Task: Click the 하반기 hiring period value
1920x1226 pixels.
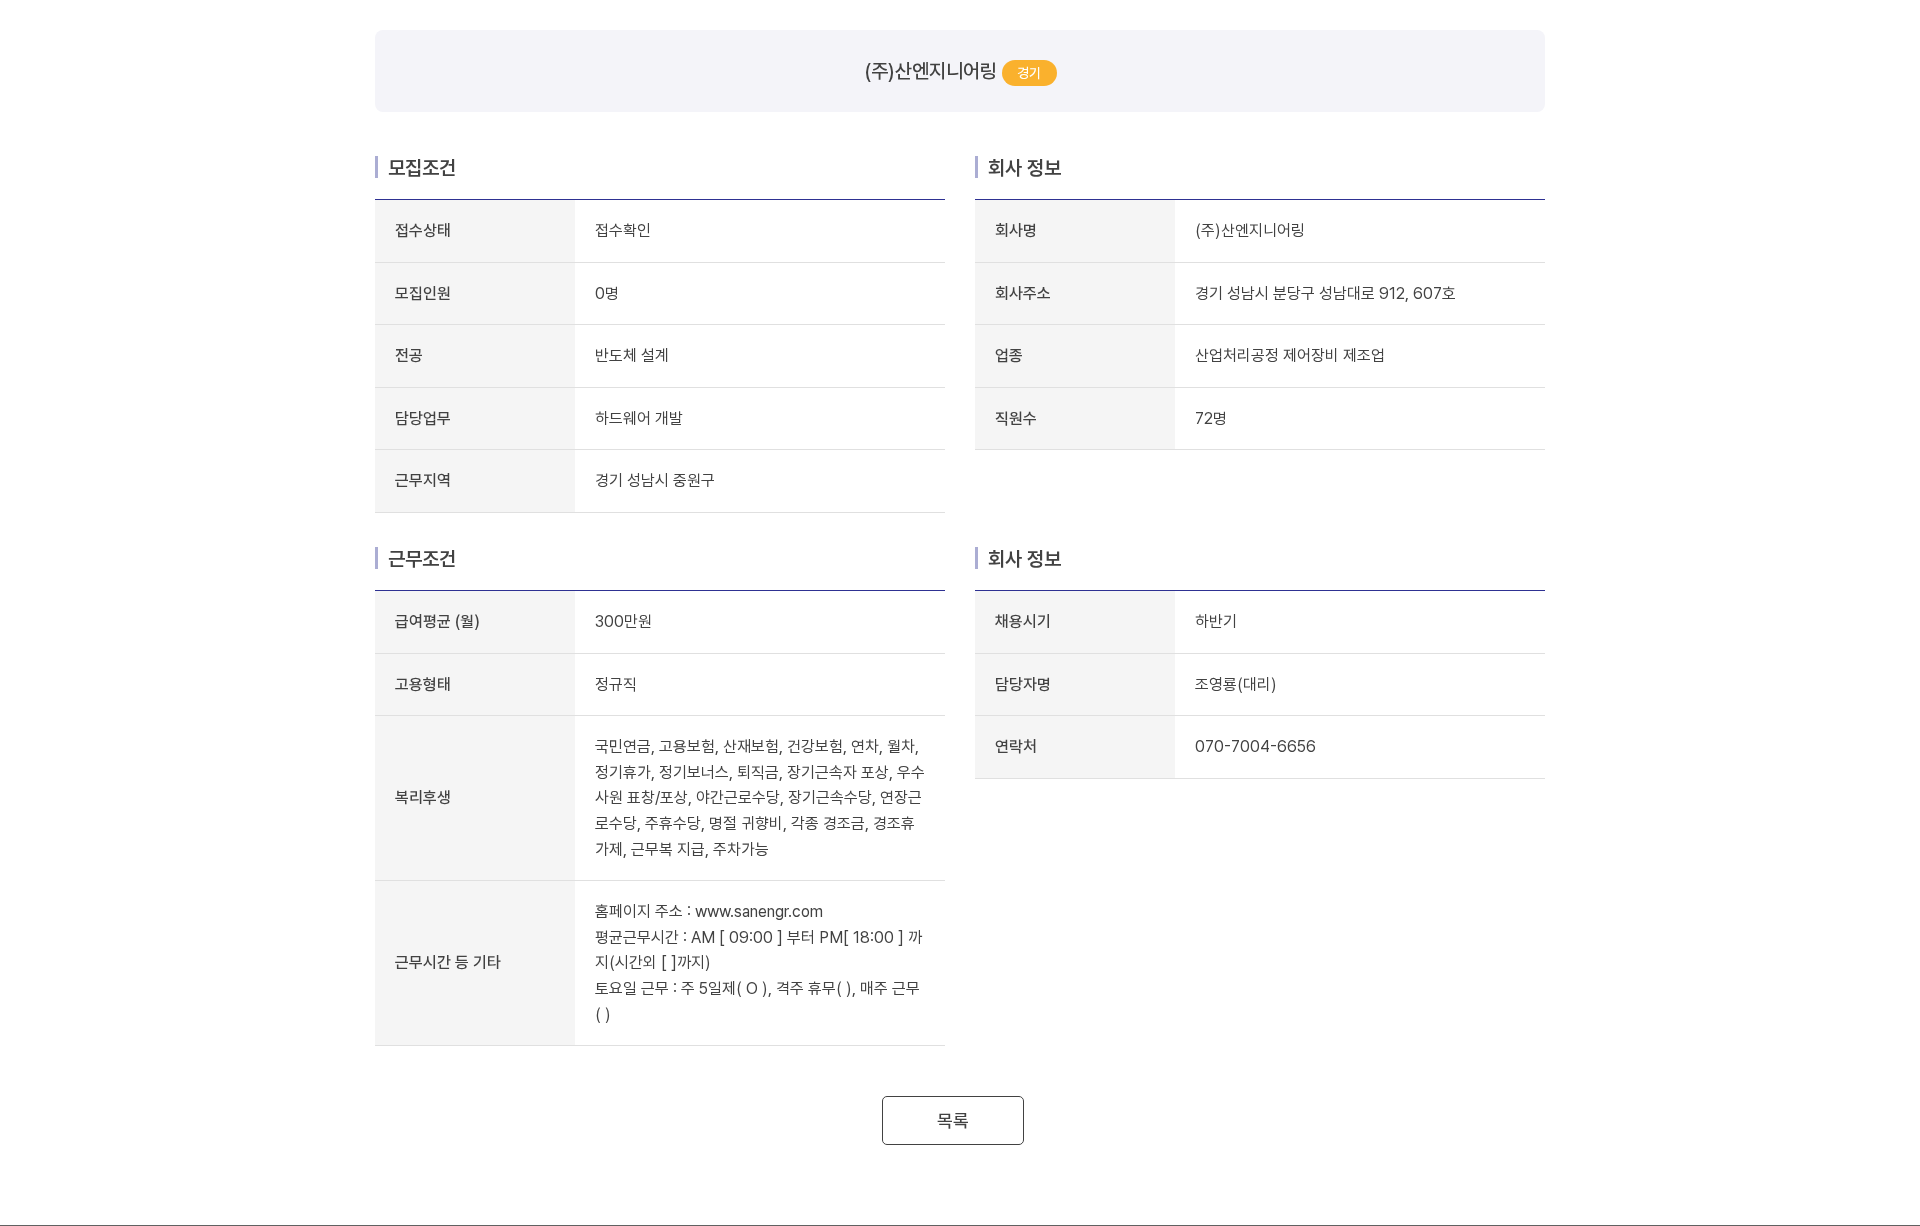Action: (1215, 621)
